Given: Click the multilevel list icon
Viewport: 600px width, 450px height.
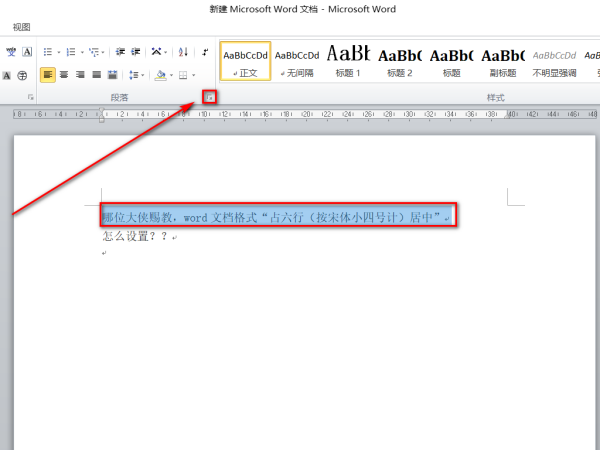Looking at the screenshot, I should pos(94,52).
